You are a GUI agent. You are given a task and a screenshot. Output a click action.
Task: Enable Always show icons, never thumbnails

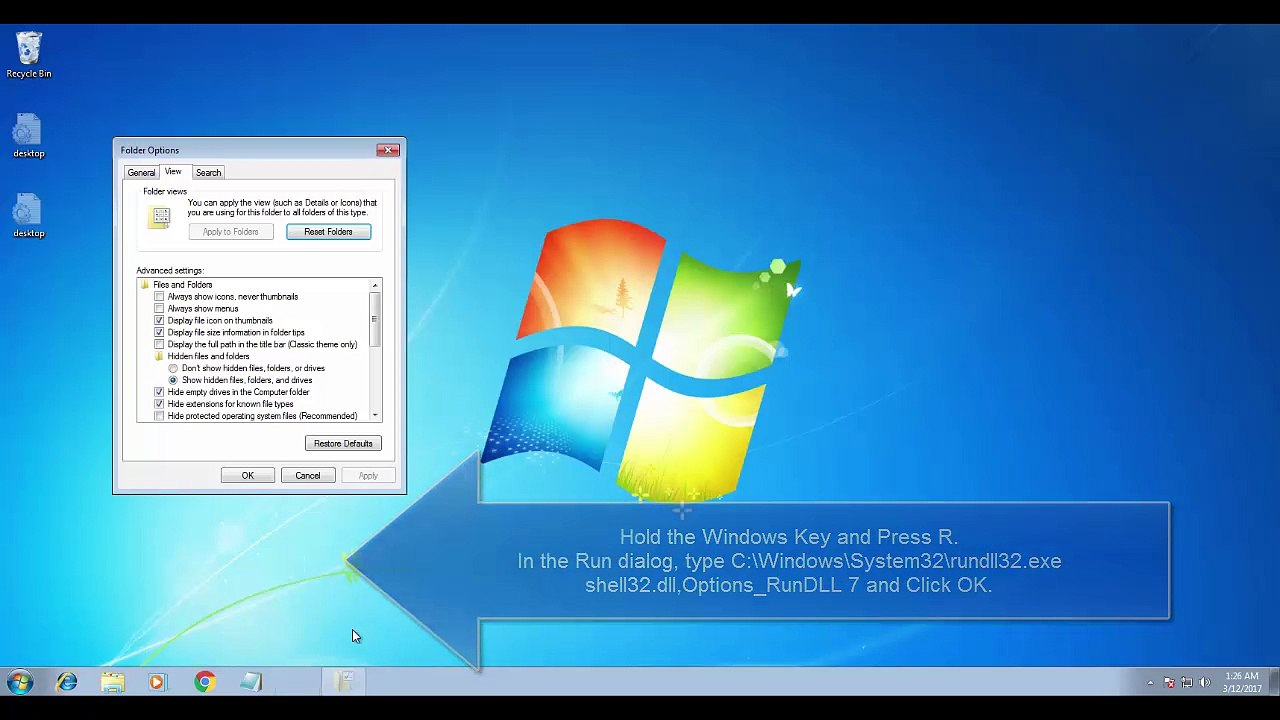[159, 297]
